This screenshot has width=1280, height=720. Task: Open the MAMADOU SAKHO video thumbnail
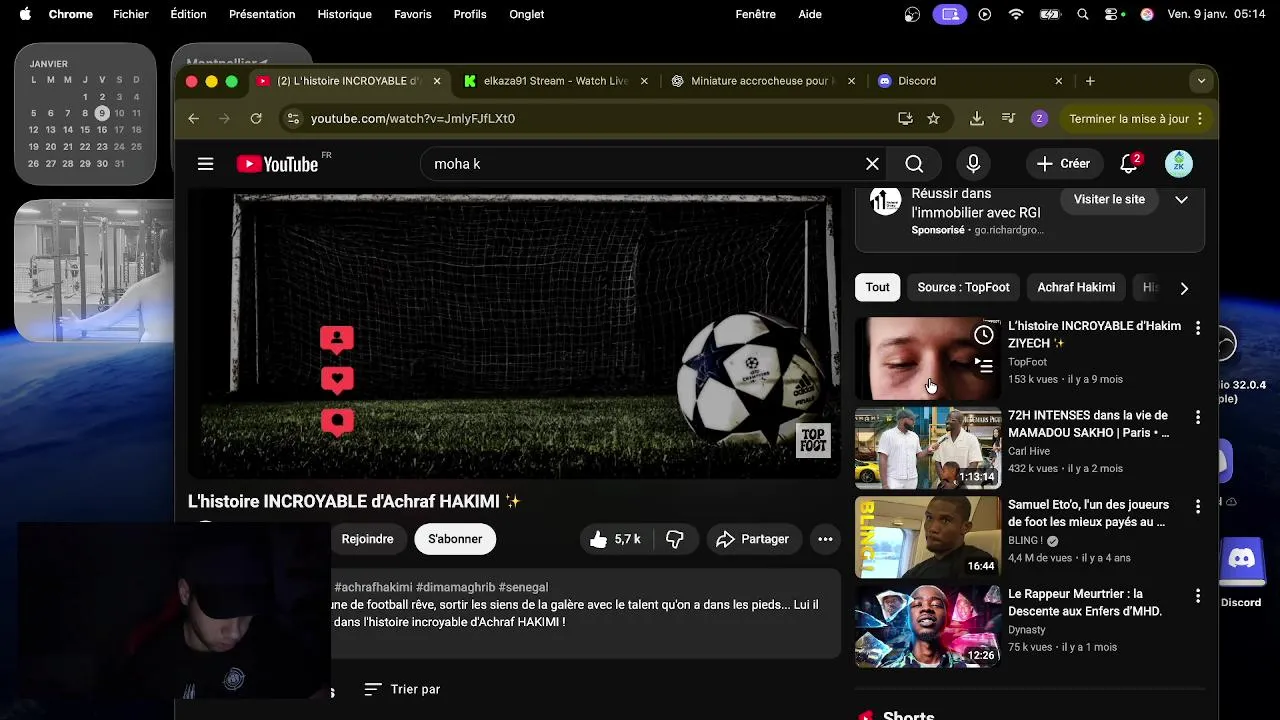coord(928,447)
